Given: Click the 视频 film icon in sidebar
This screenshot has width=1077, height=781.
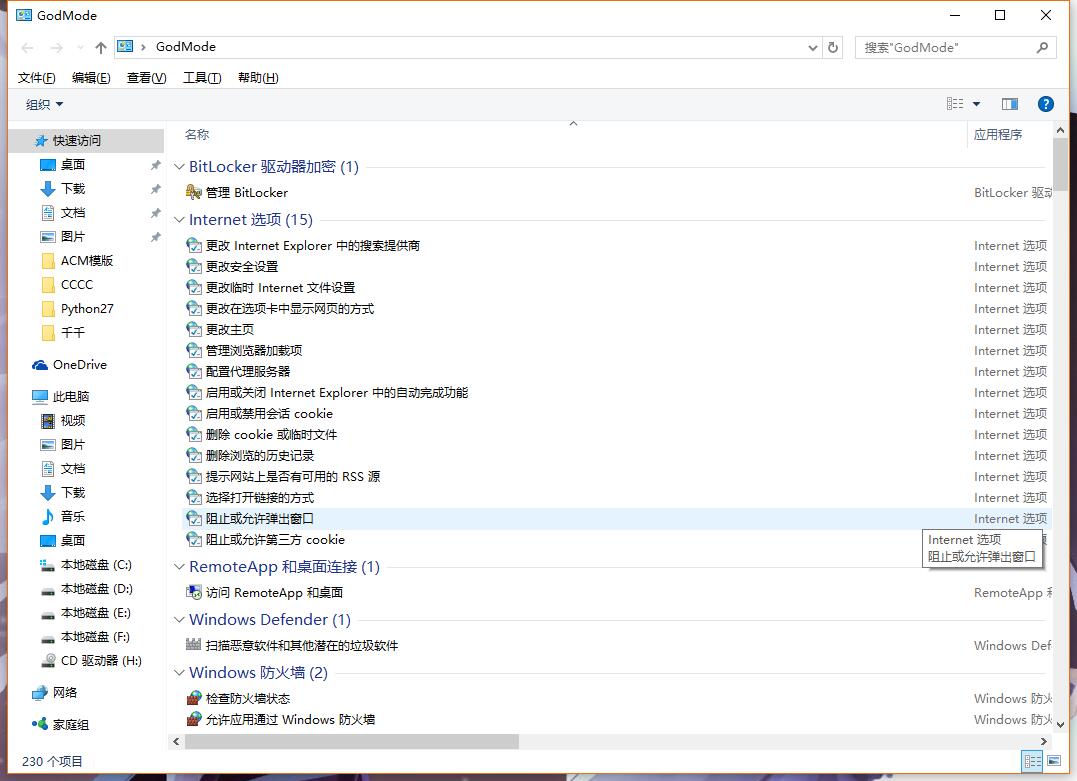Looking at the screenshot, I should [x=47, y=420].
